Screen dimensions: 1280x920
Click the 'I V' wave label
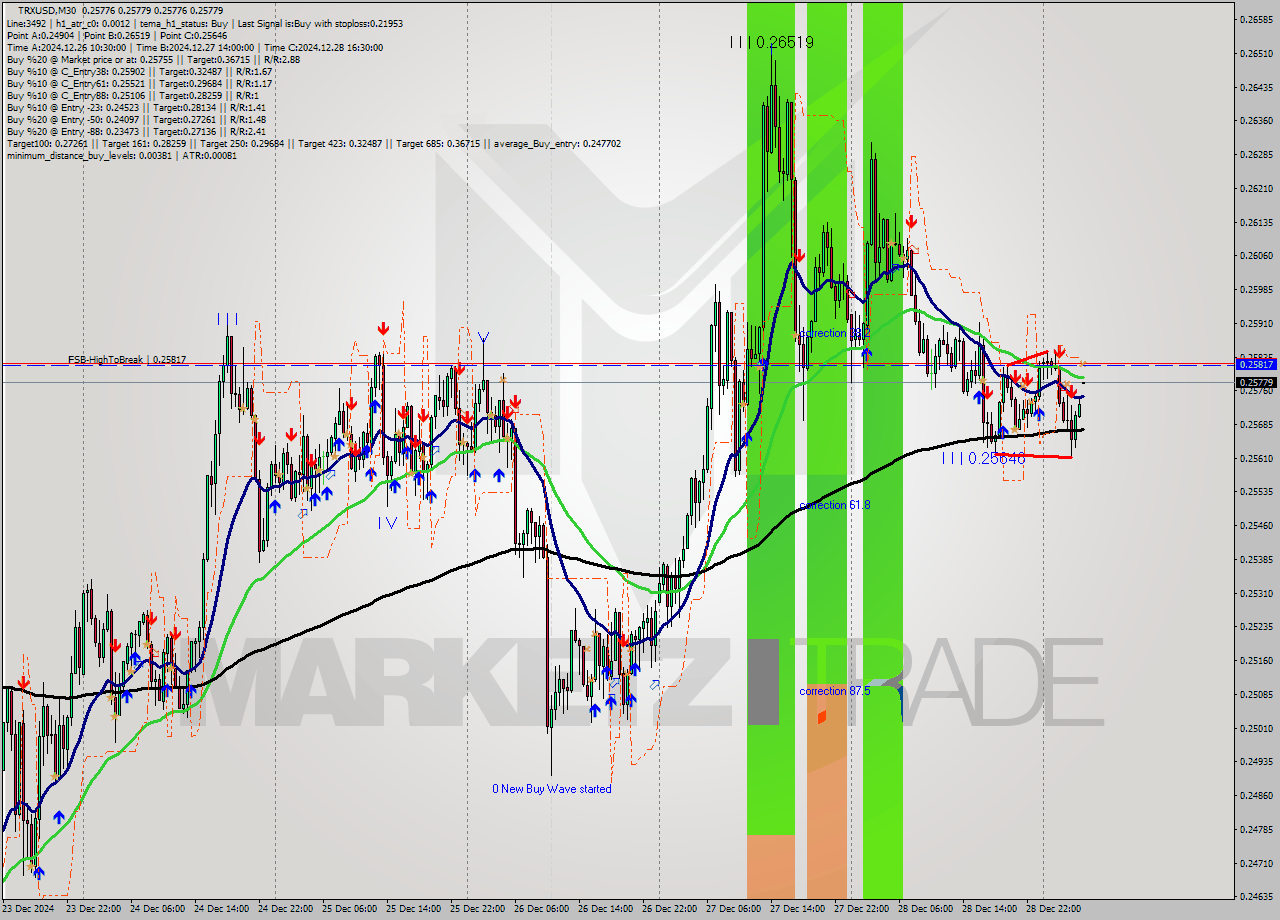tap(387, 522)
